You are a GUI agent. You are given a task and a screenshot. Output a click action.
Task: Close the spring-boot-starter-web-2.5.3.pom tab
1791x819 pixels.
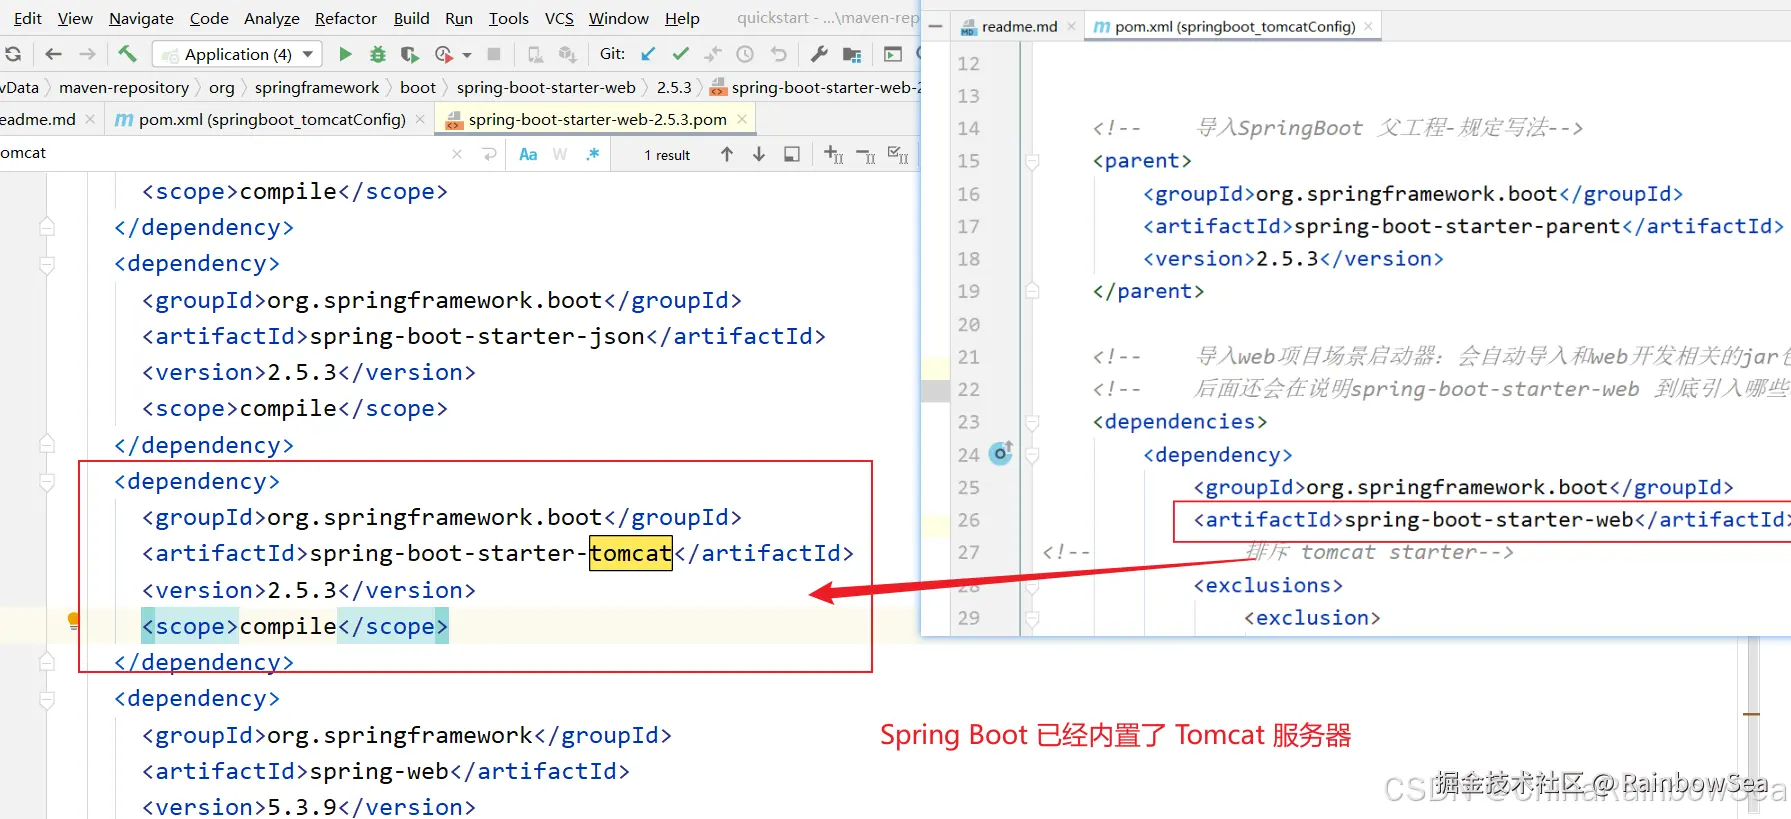[x=742, y=119]
